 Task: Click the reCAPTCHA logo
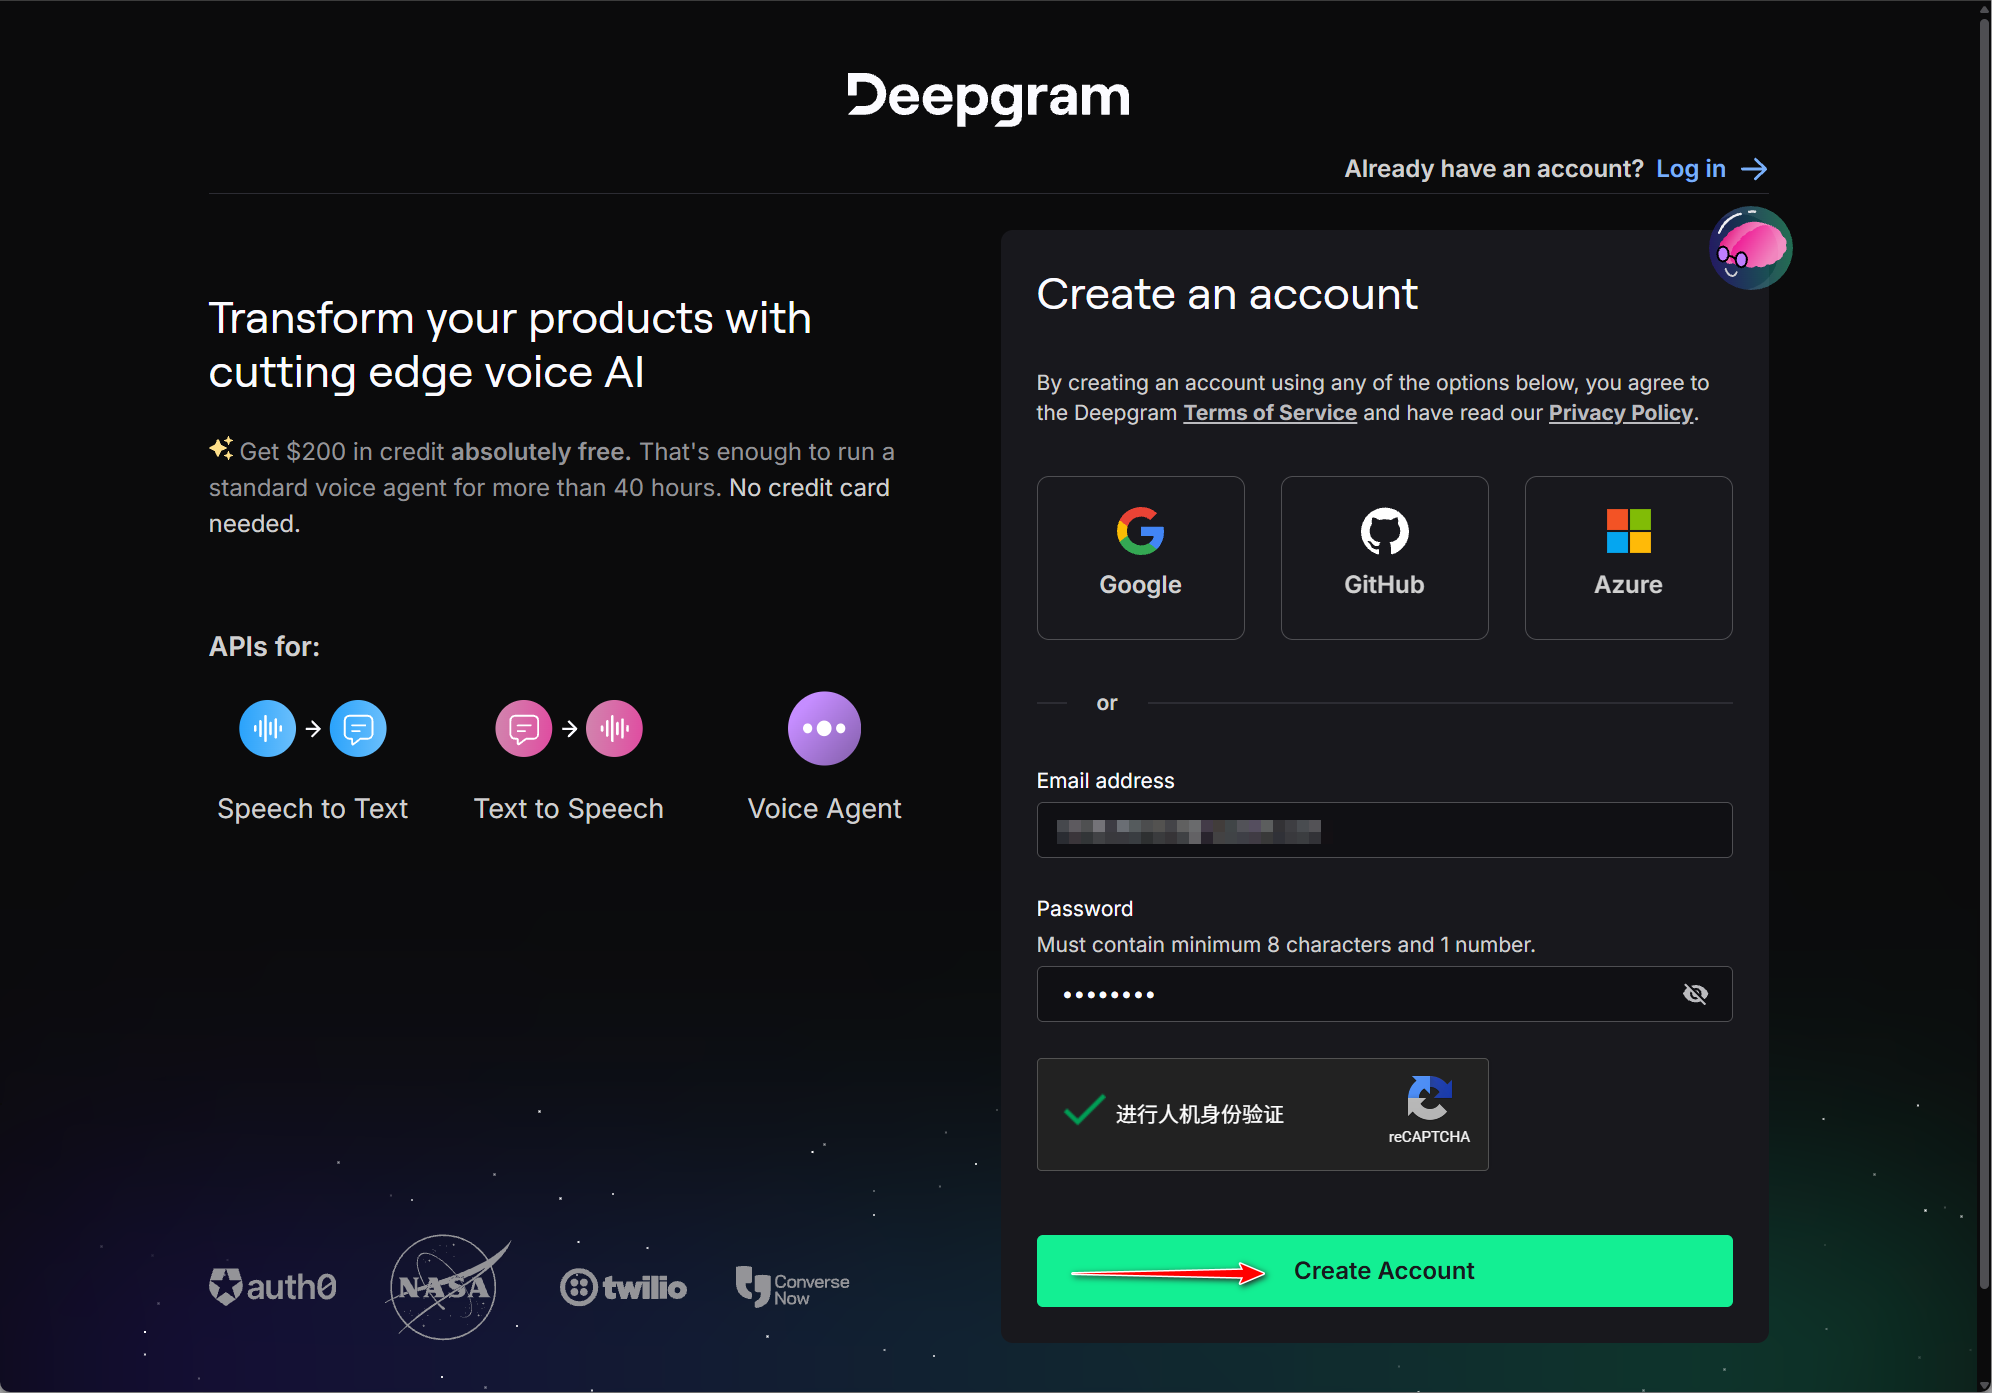coord(1429,1099)
